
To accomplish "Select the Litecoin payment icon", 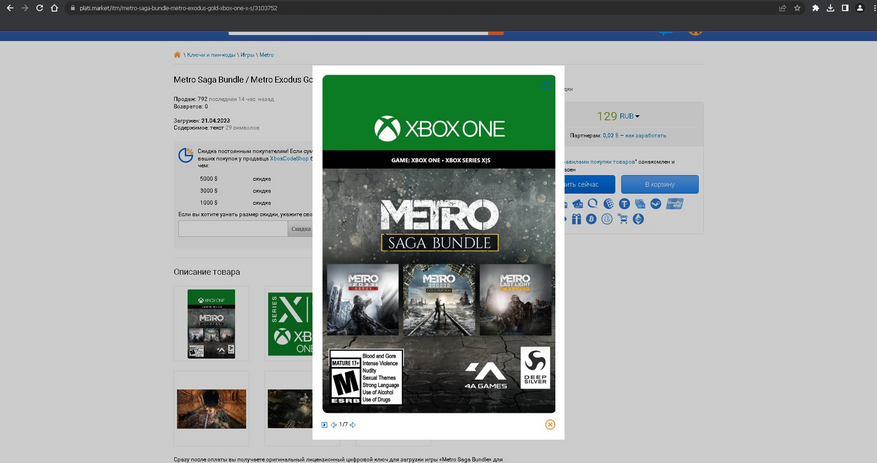I will point(607,219).
